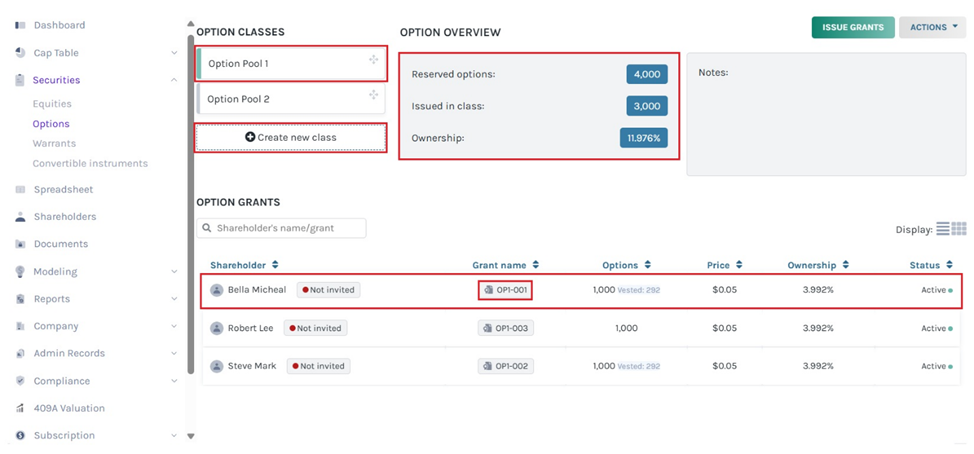974x454 pixels.
Task: Open grant OP1-002
Action: click(x=506, y=366)
